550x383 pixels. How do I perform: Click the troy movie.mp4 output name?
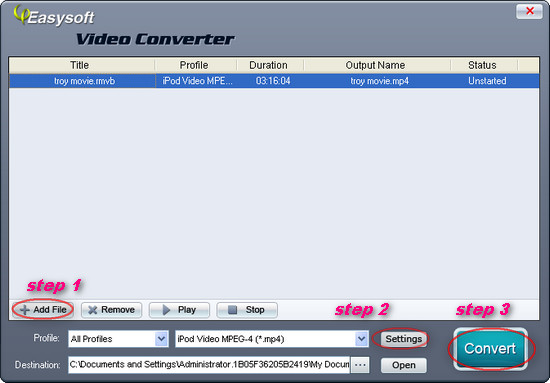[x=380, y=81]
